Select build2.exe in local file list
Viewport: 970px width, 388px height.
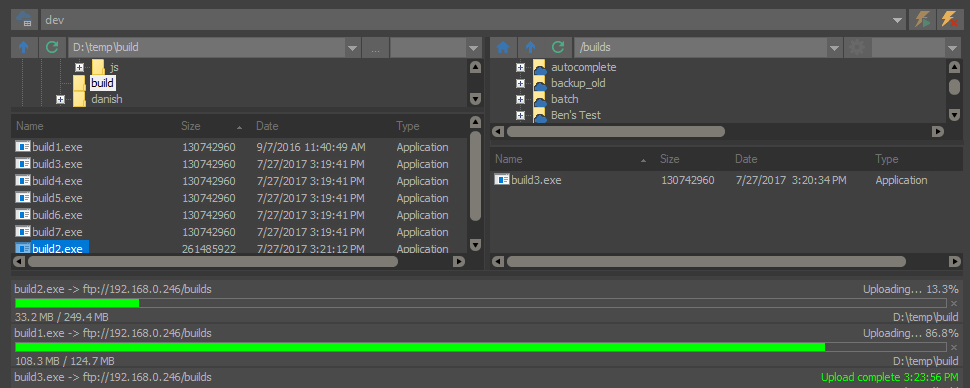tap(57, 248)
